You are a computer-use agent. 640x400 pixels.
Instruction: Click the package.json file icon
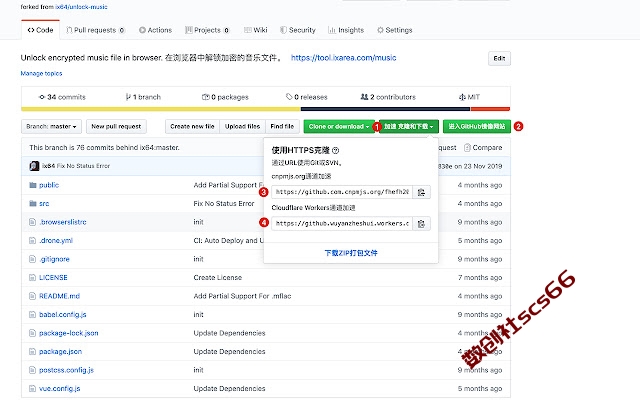pos(33,351)
